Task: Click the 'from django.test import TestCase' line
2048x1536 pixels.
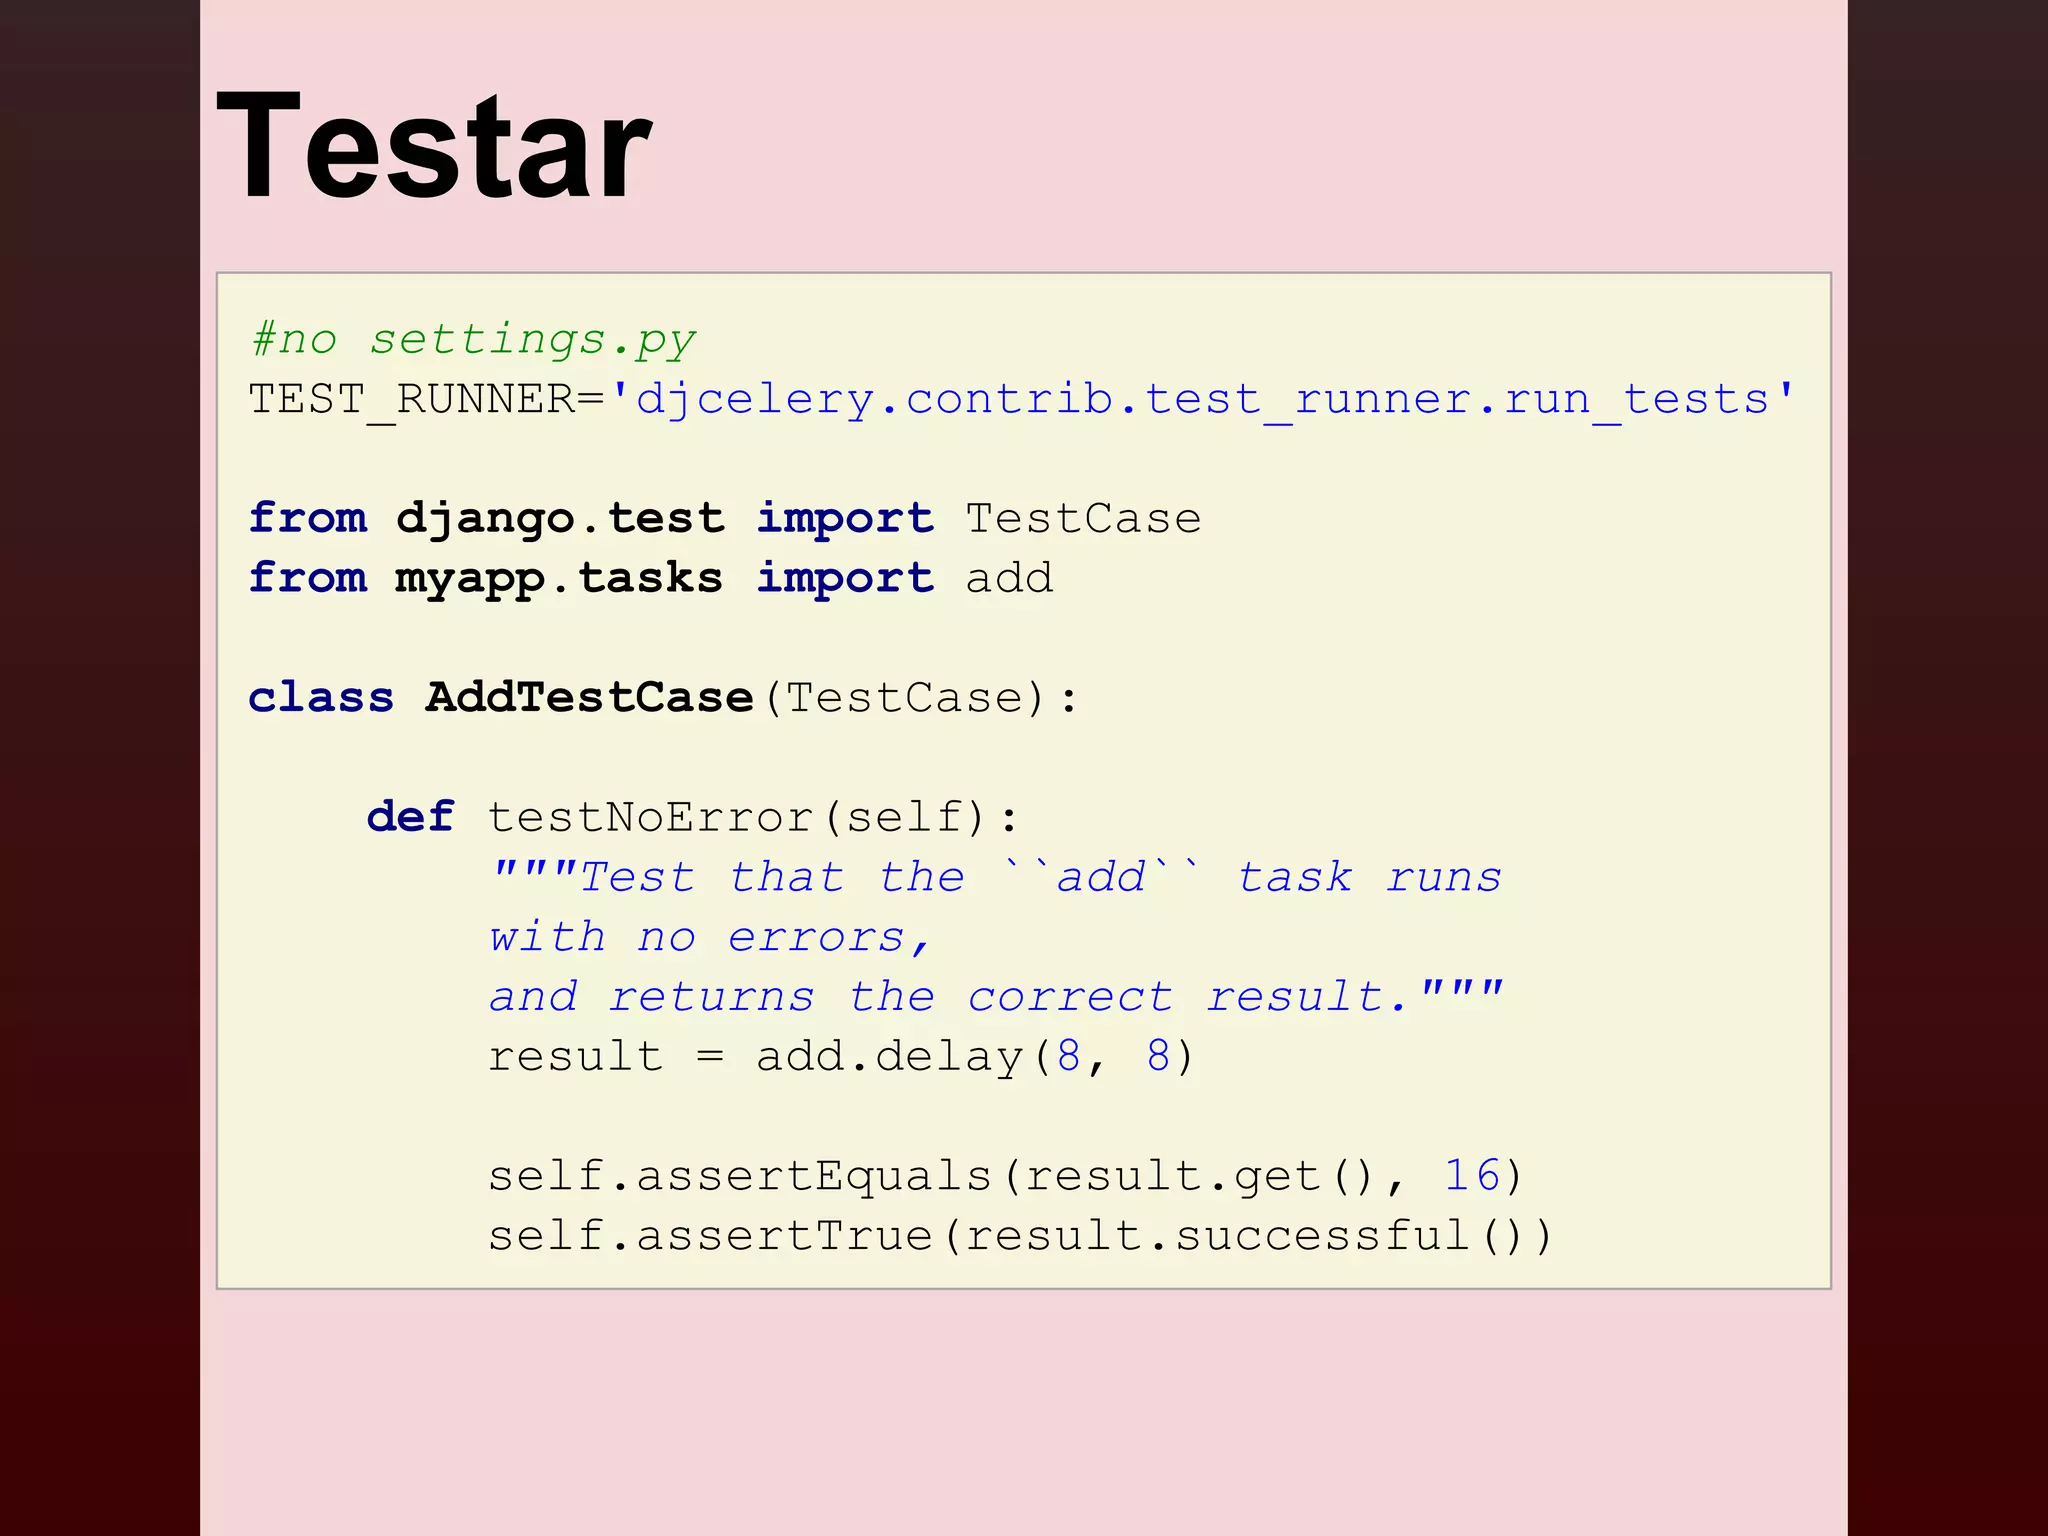Action: pyautogui.click(x=725, y=519)
